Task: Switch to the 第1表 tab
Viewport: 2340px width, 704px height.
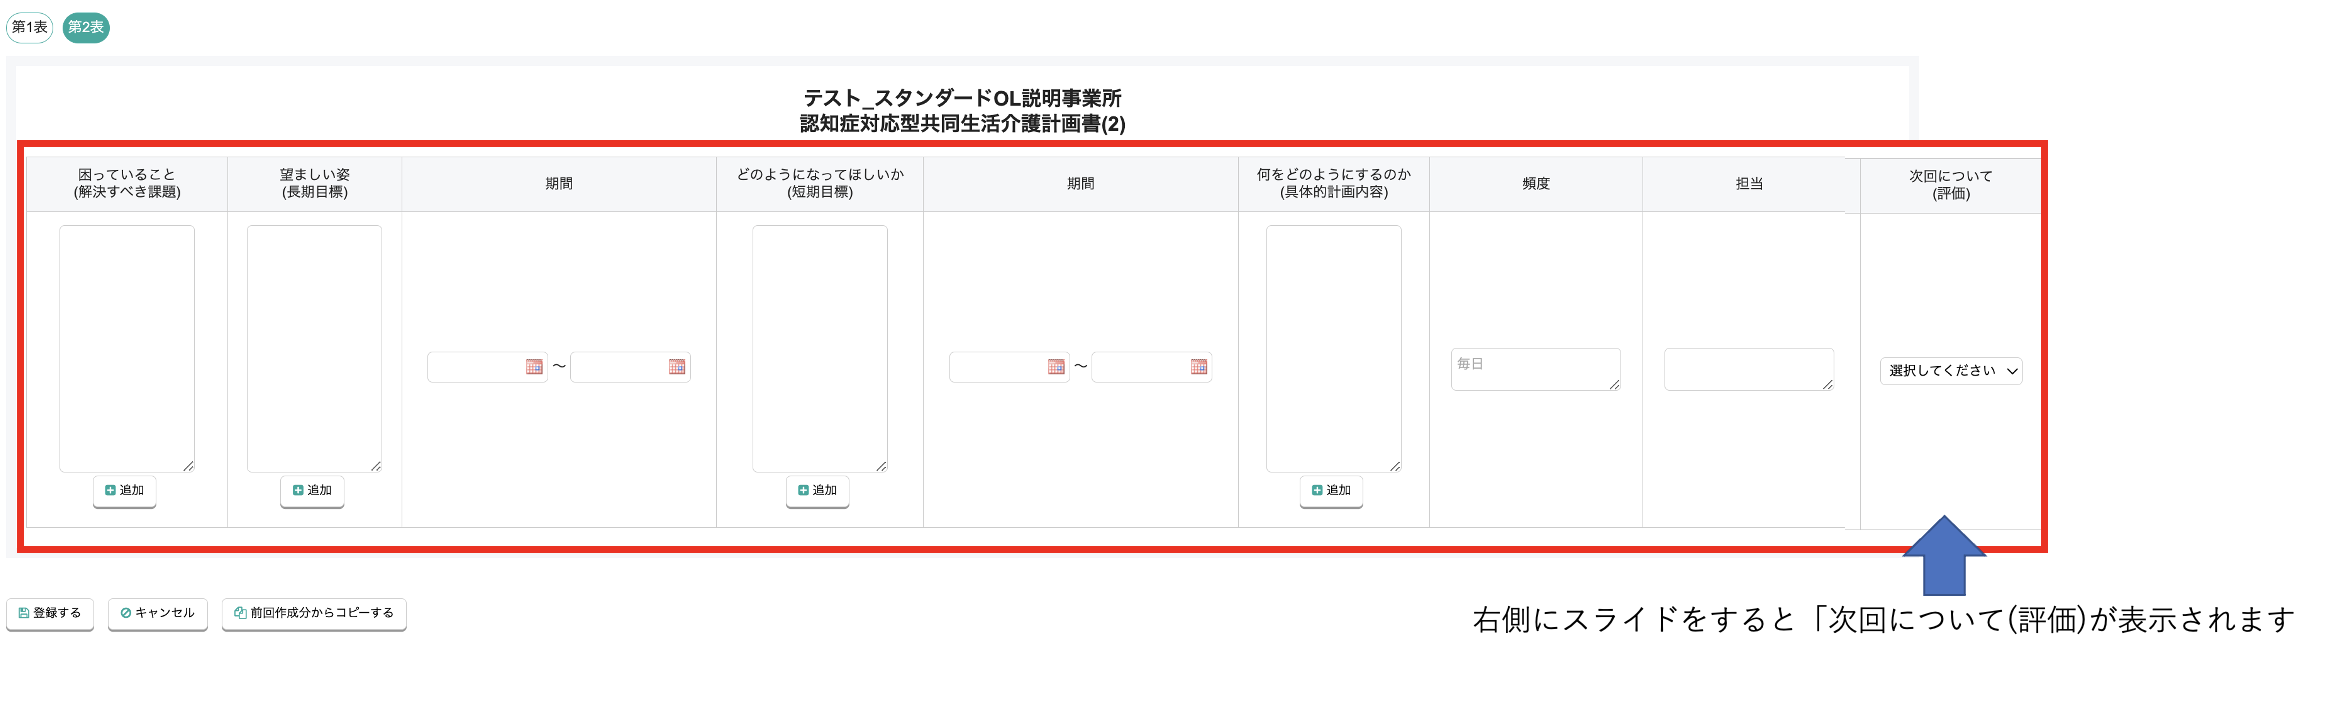Action: 29,27
